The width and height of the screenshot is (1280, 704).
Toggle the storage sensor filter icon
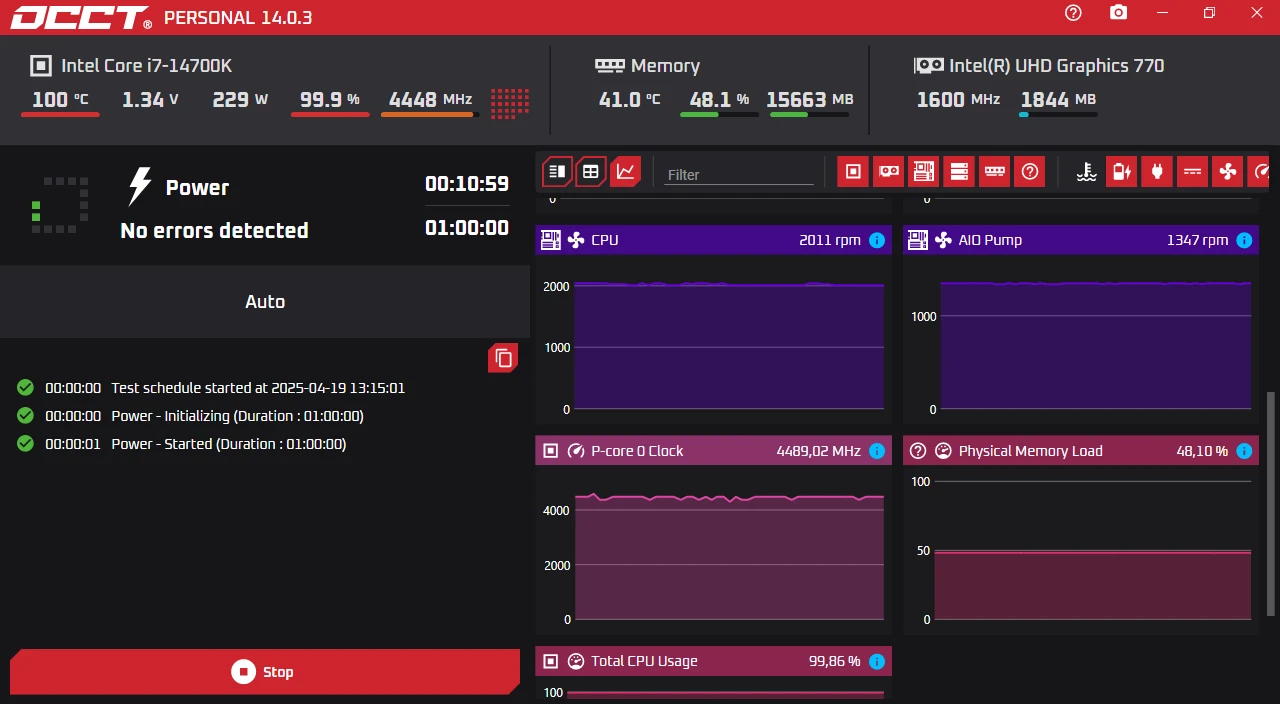click(959, 171)
